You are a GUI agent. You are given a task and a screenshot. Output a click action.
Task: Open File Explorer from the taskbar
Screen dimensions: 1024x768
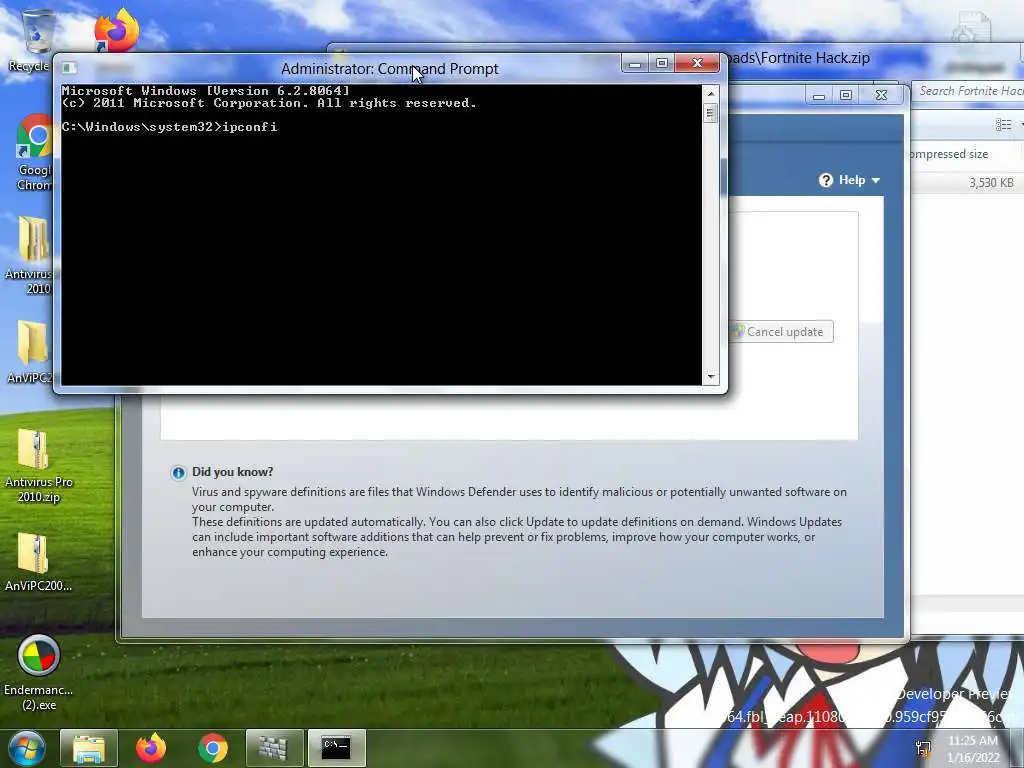89,748
